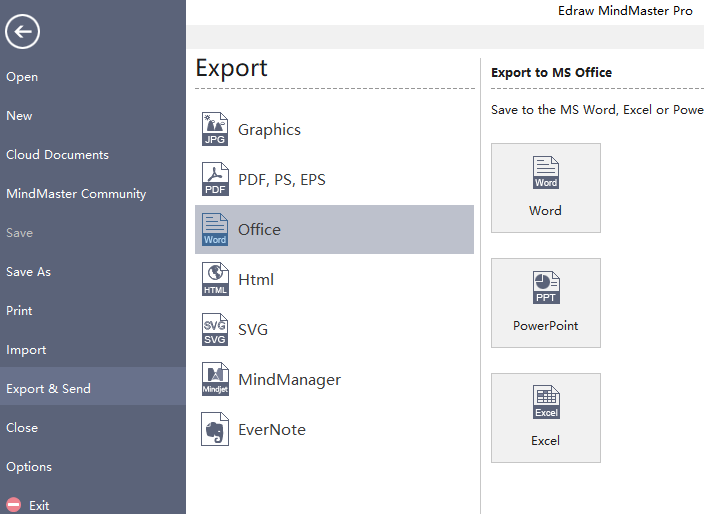Click Open in the sidebar
The height and width of the screenshot is (514, 704).
(22, 77)
